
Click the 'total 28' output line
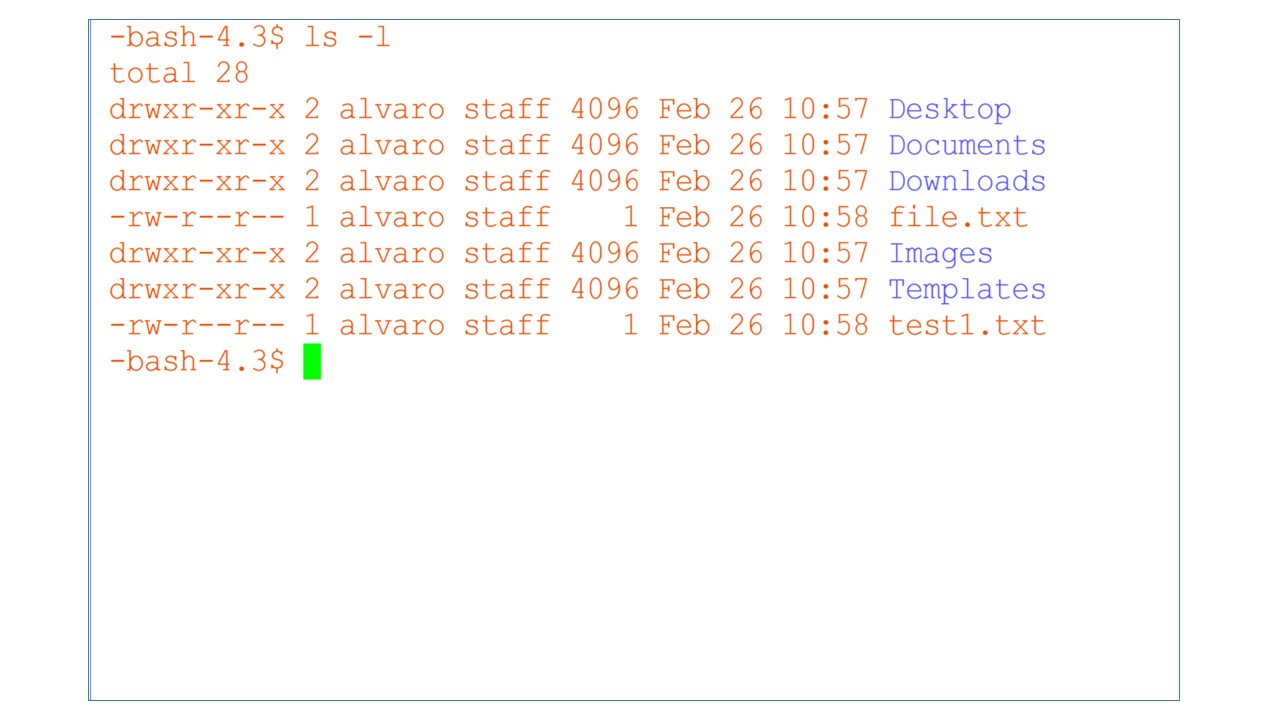(179, 73)
